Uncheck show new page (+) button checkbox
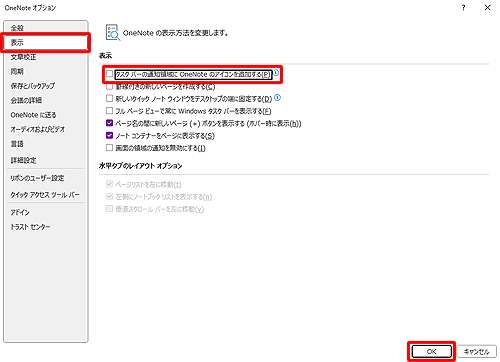This screenshot has width=500, height=362. (x=109, y=123)
